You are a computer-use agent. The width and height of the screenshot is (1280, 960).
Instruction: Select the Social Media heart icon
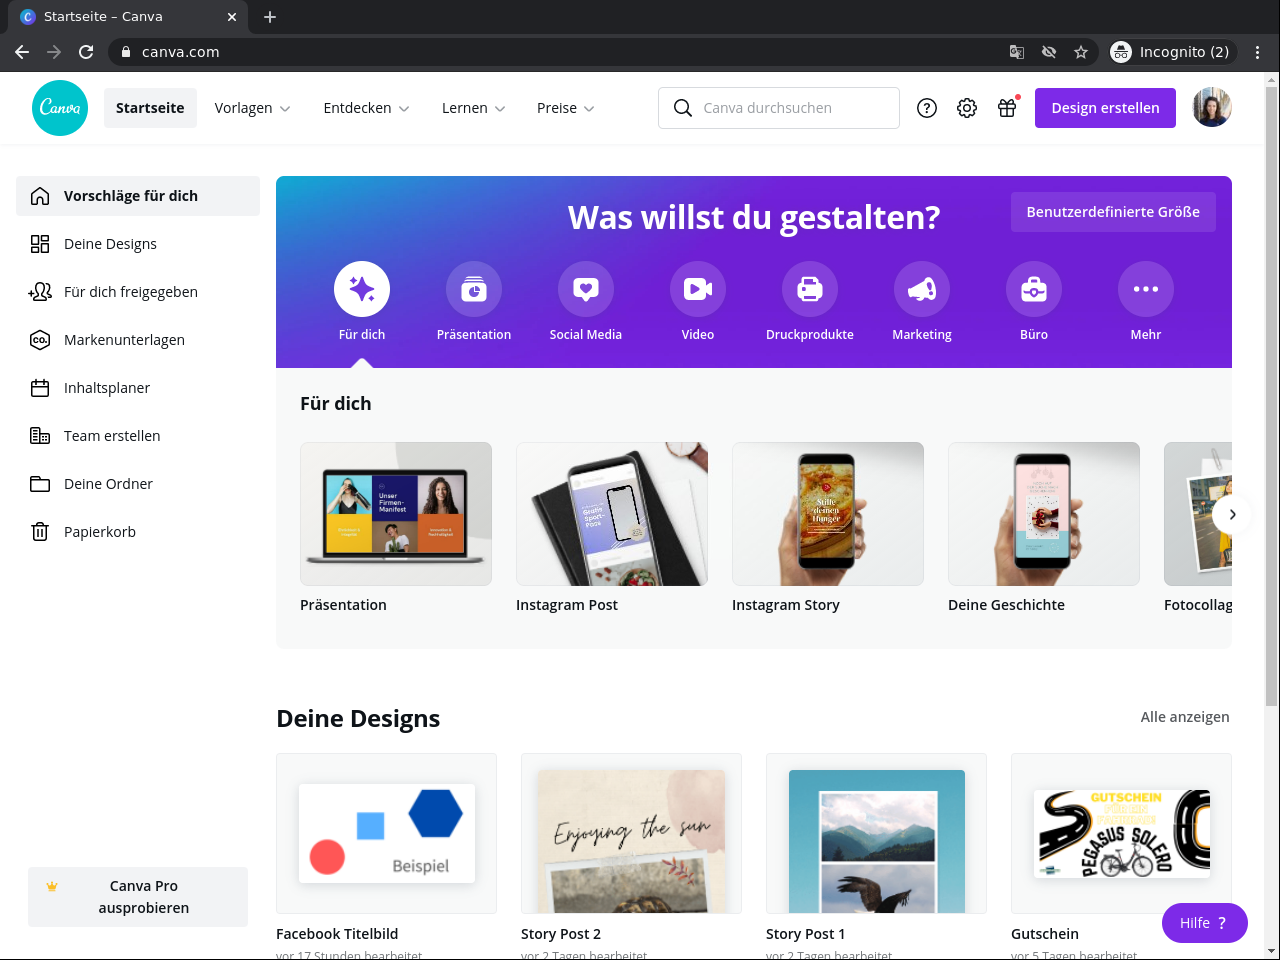tap(586, 289)
